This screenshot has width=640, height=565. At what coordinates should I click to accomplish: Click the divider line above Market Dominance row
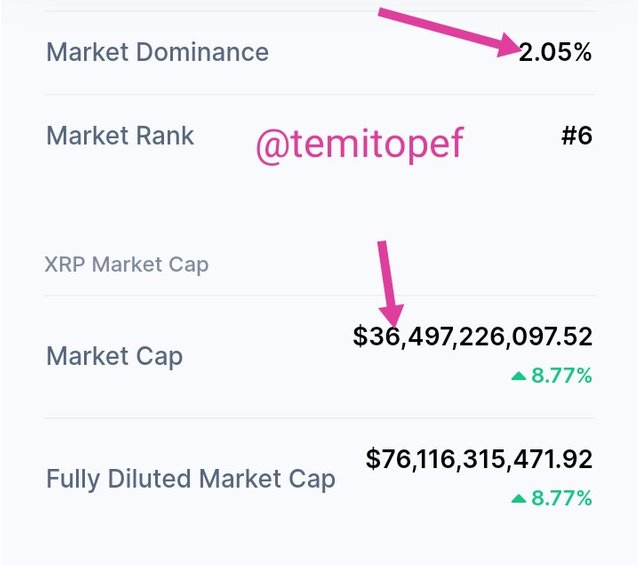click(319, 12)
